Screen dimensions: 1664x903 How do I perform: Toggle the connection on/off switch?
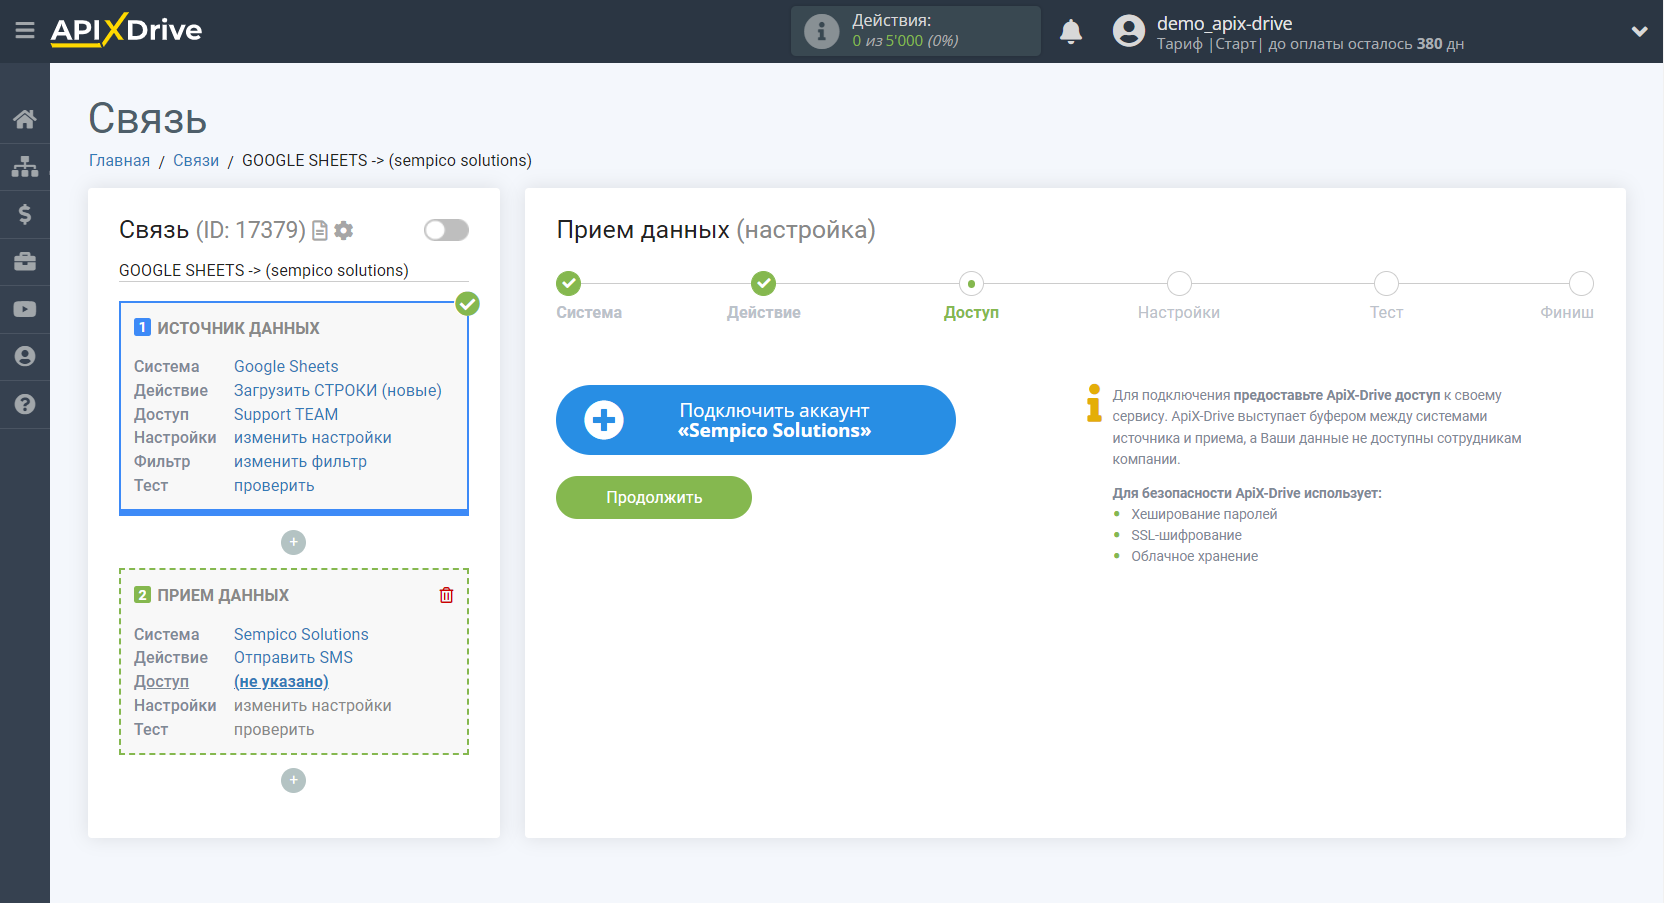[x=446, y=230]
